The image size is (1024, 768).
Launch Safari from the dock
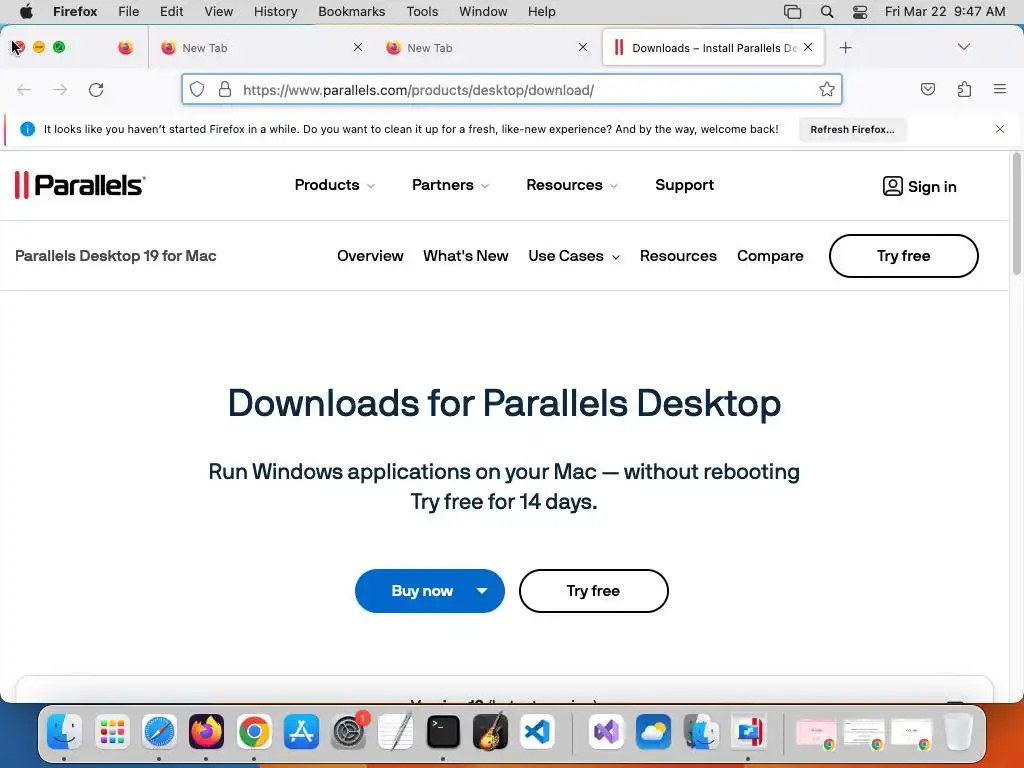tap(159, 731)
